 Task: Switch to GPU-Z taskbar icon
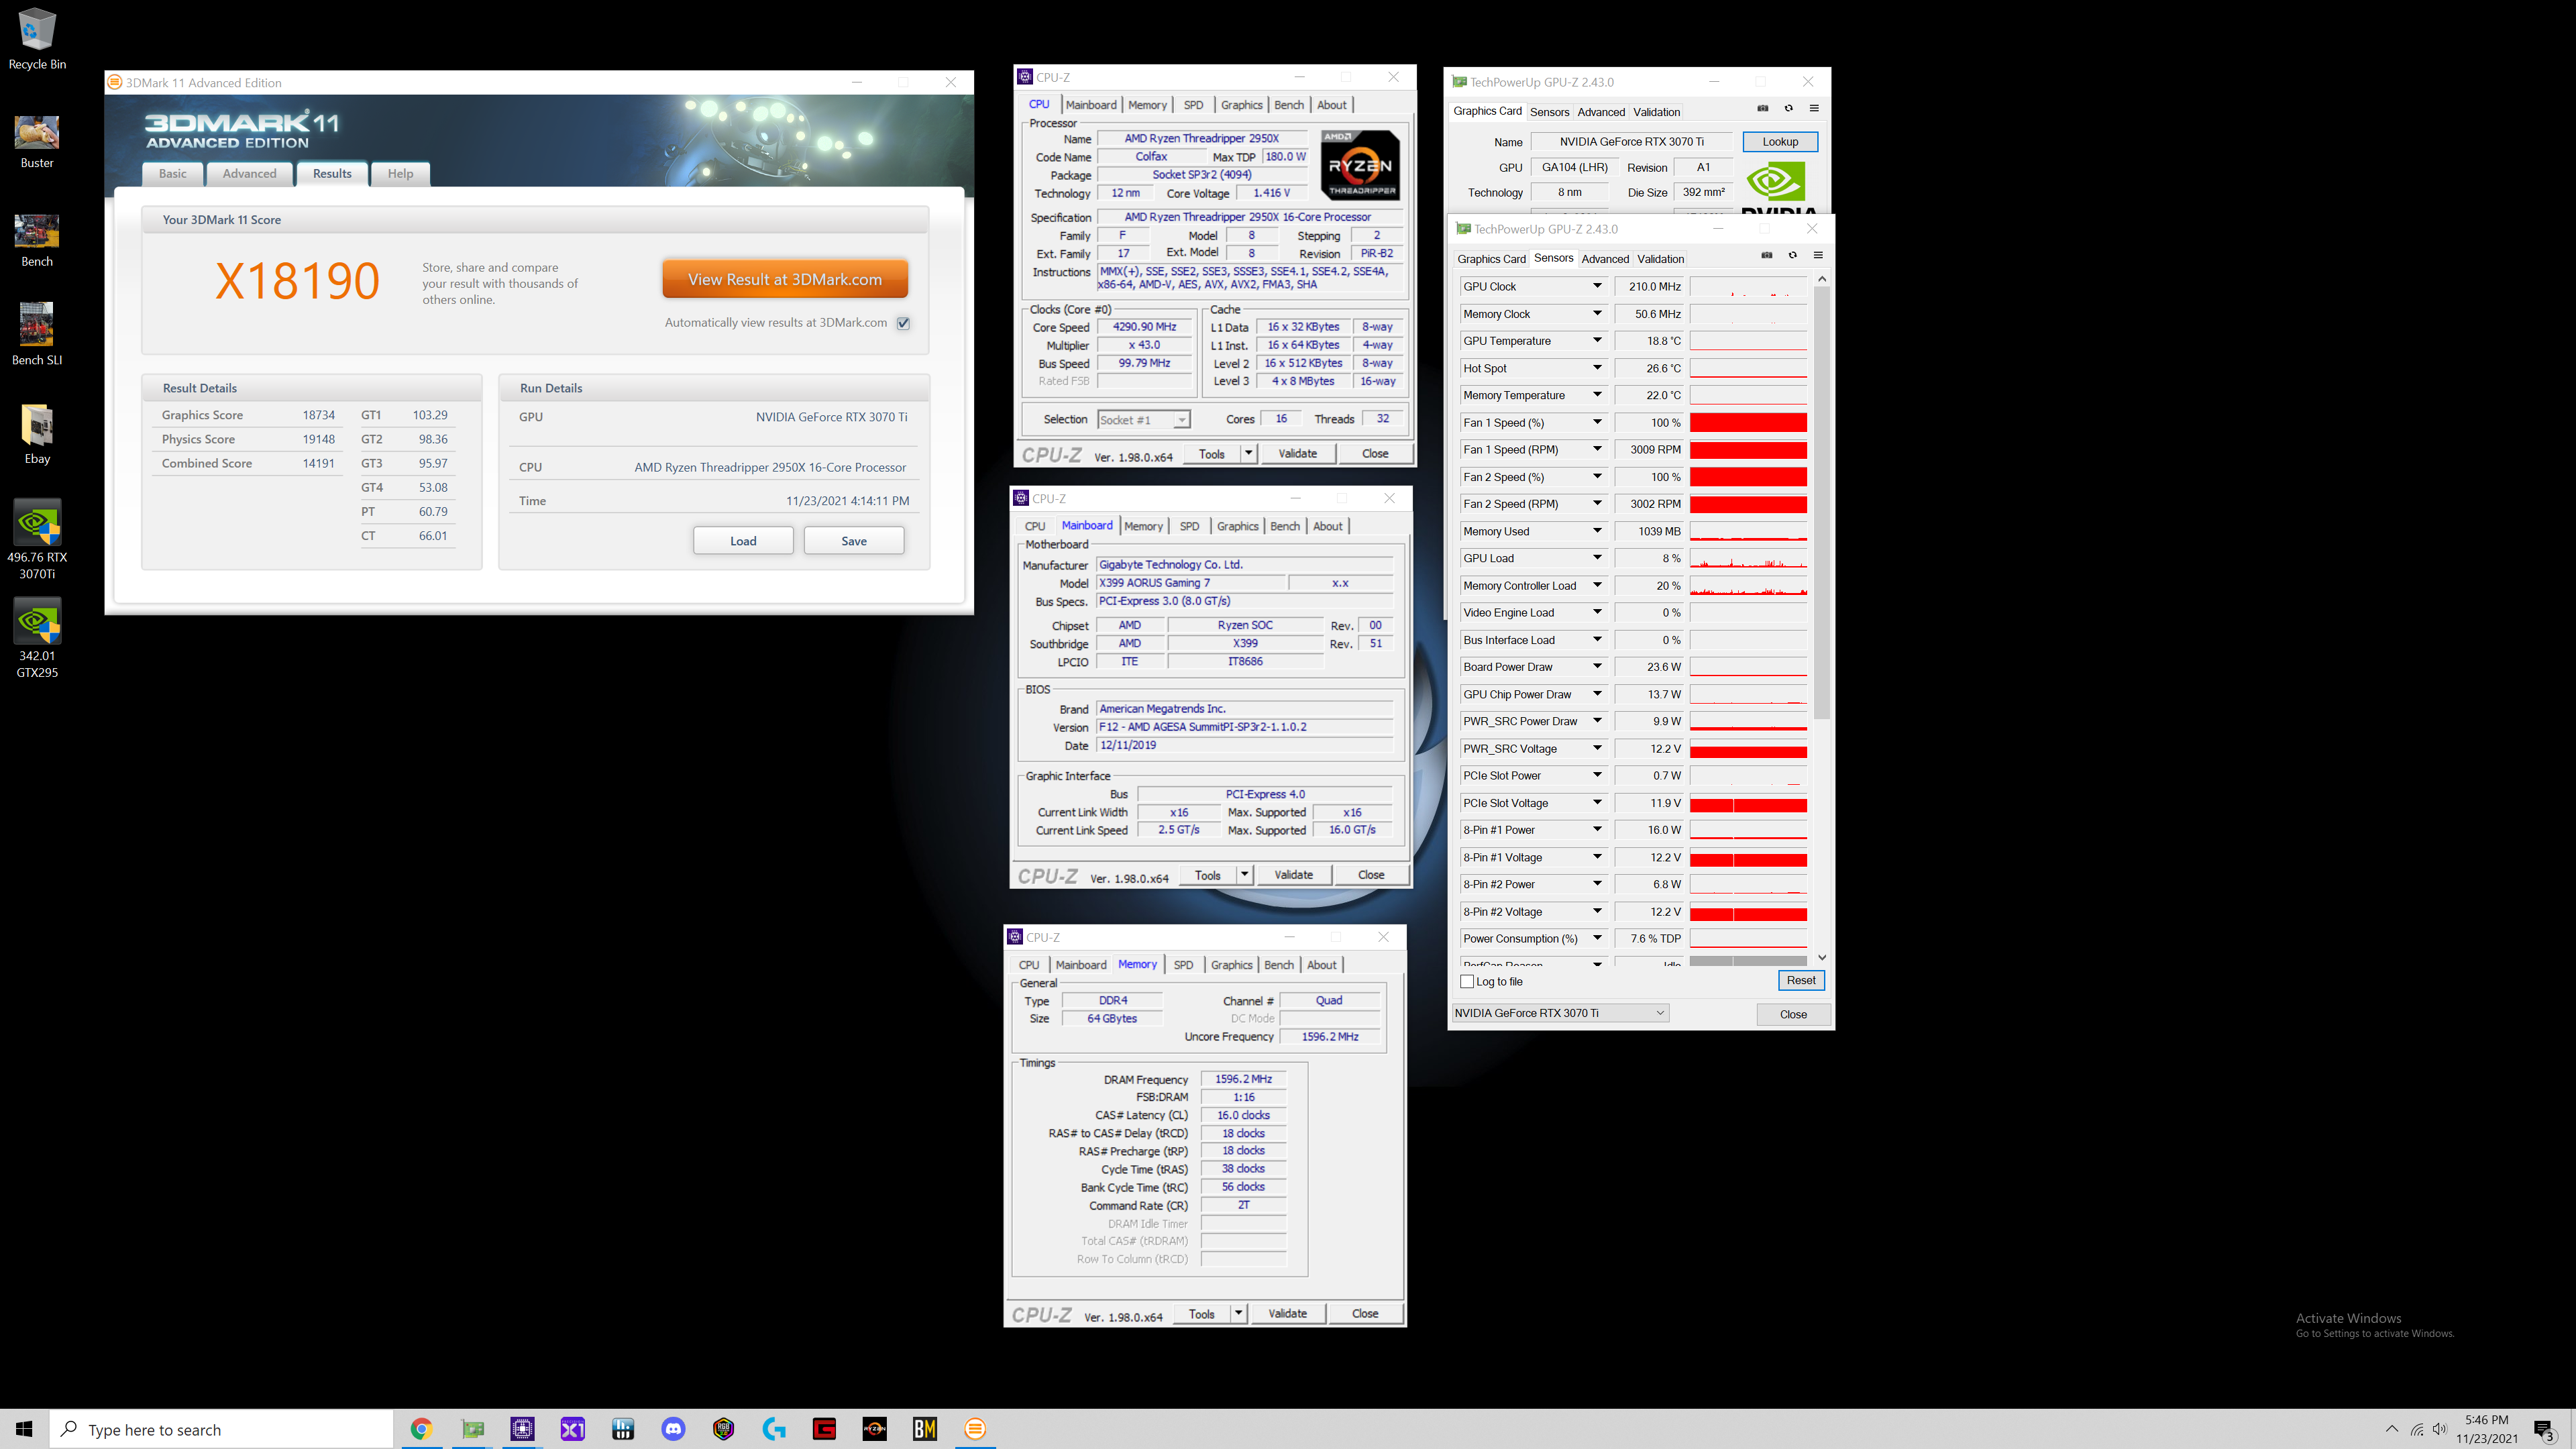tap(472, 1429)
